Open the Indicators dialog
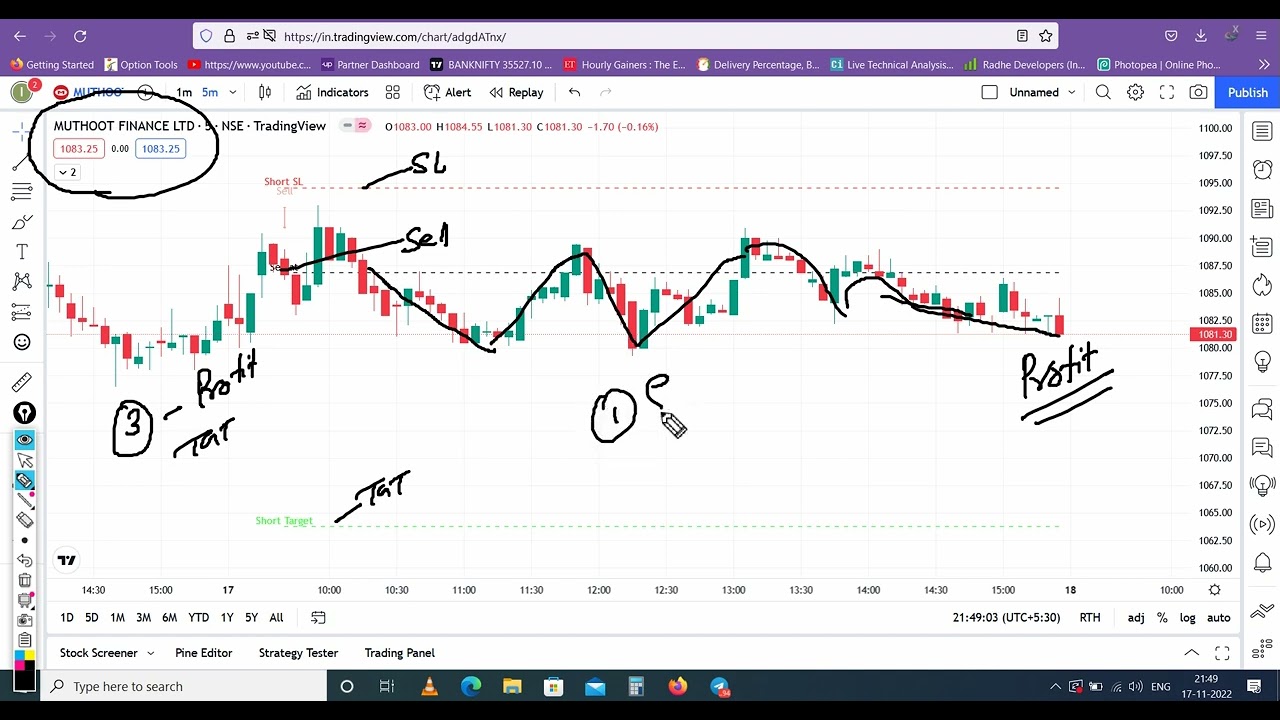 332,92
